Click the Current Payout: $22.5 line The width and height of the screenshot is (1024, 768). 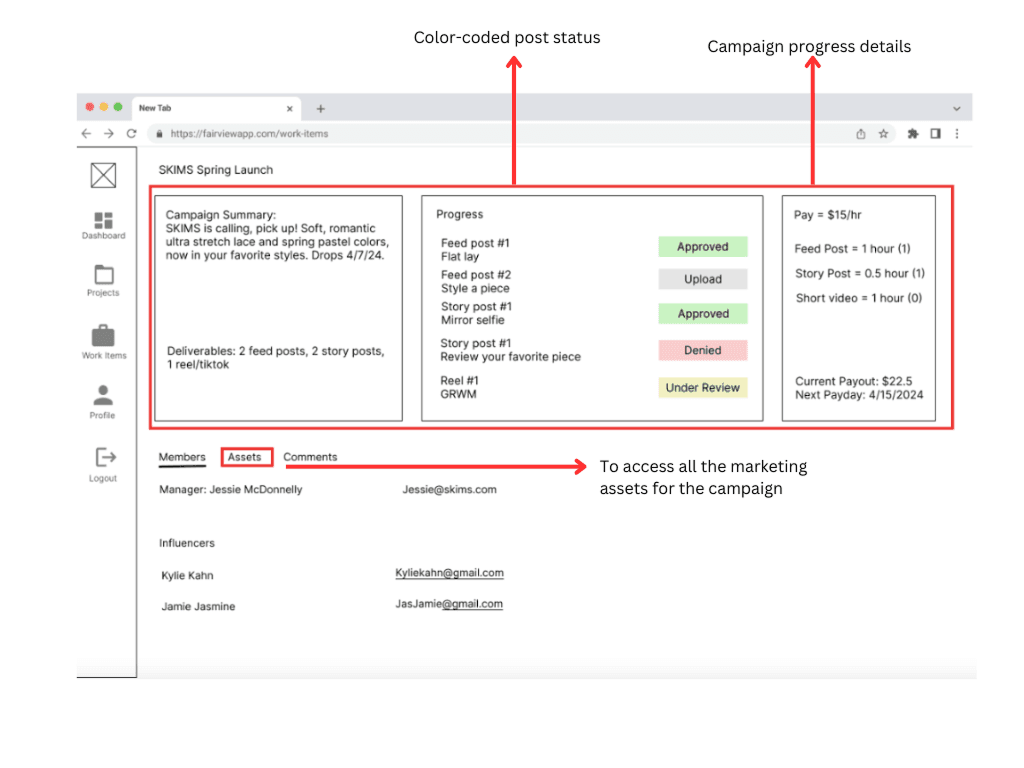[x=854, y=381]
